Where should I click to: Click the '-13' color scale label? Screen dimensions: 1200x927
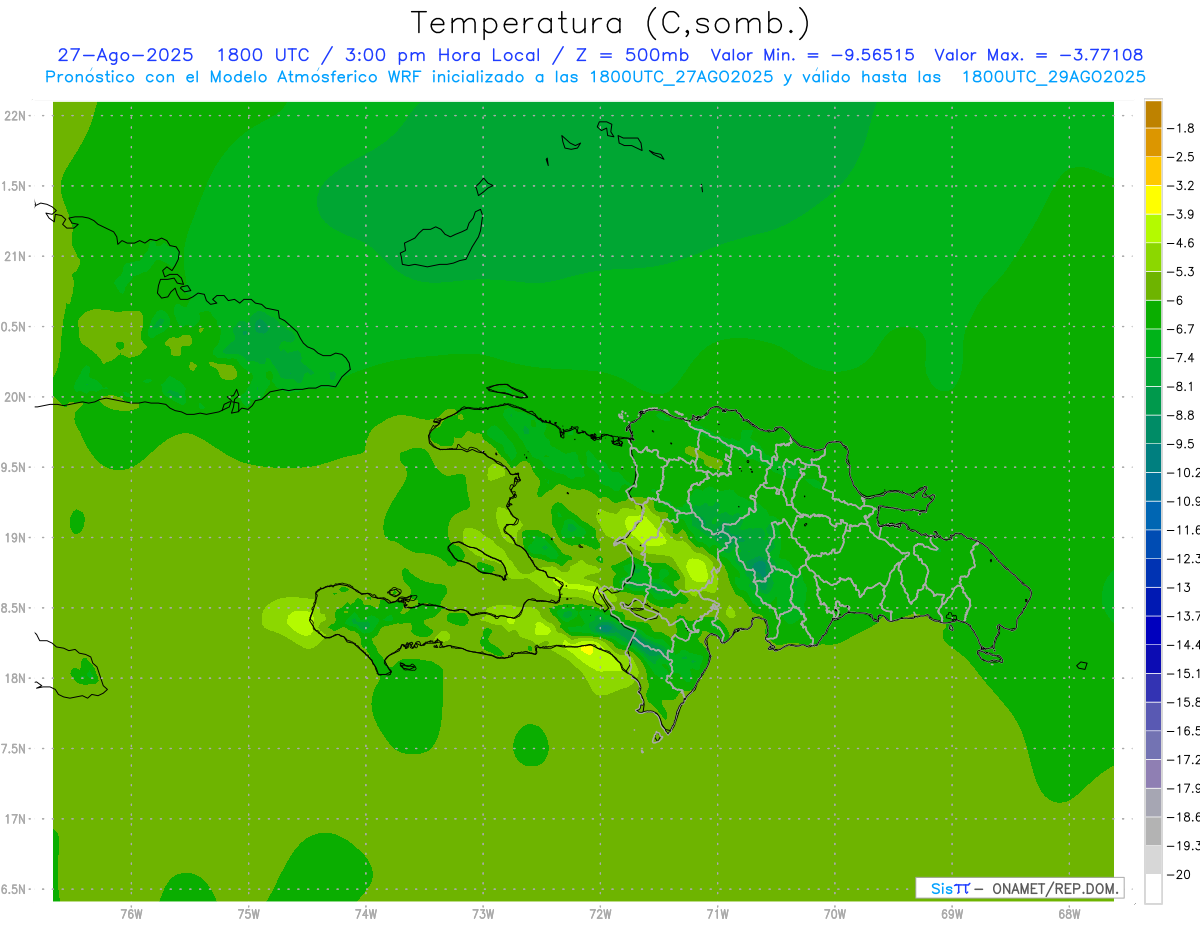click(1178, 587)
